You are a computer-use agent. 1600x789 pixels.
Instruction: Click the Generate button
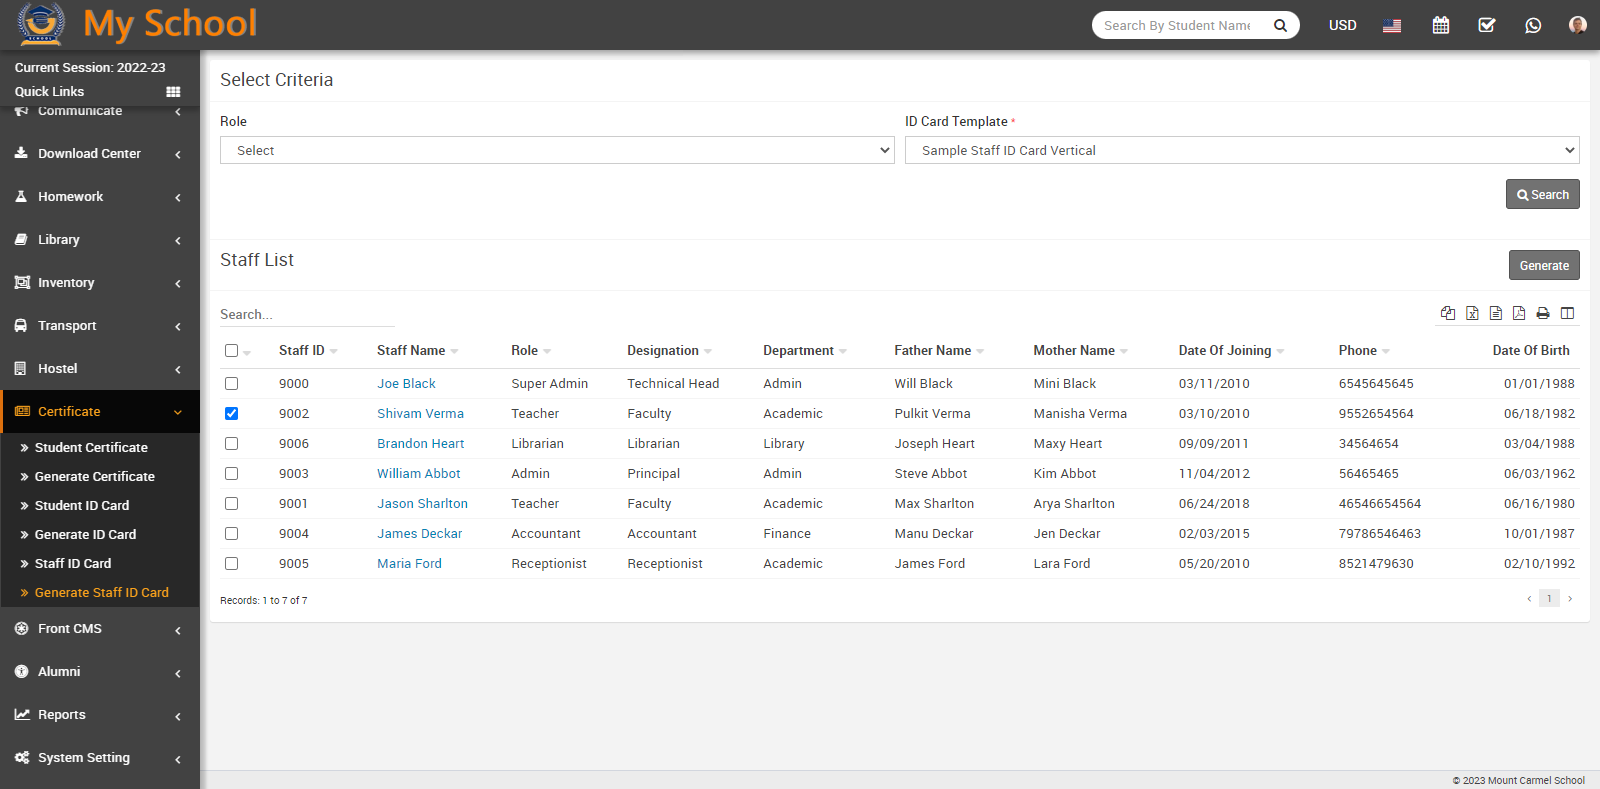1543,265
